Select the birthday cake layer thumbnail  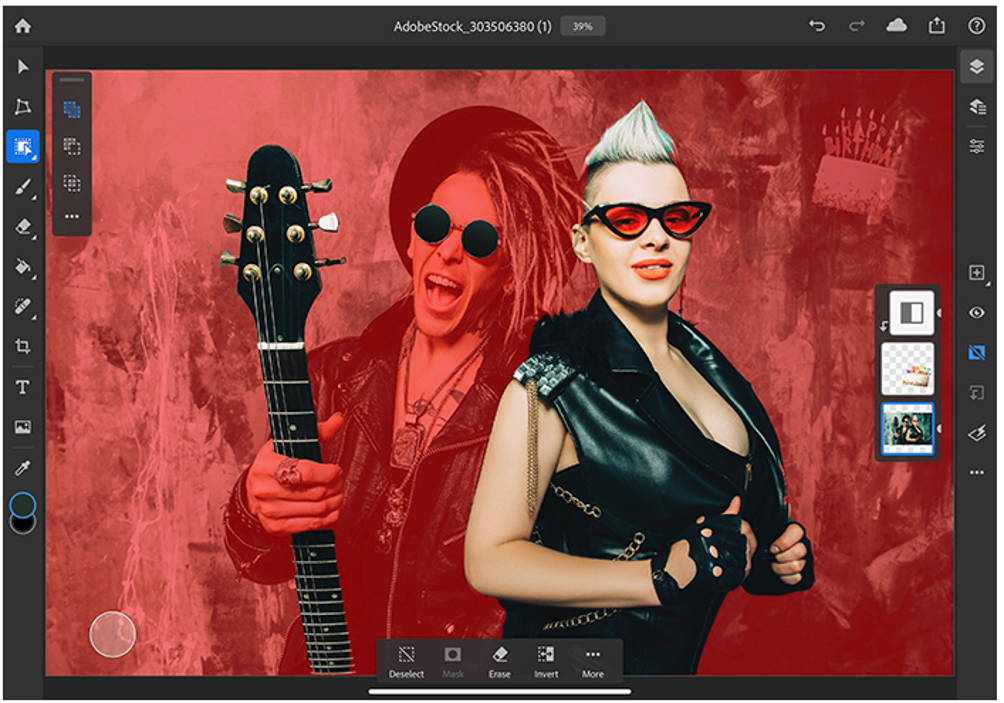[x=907, y=368]
